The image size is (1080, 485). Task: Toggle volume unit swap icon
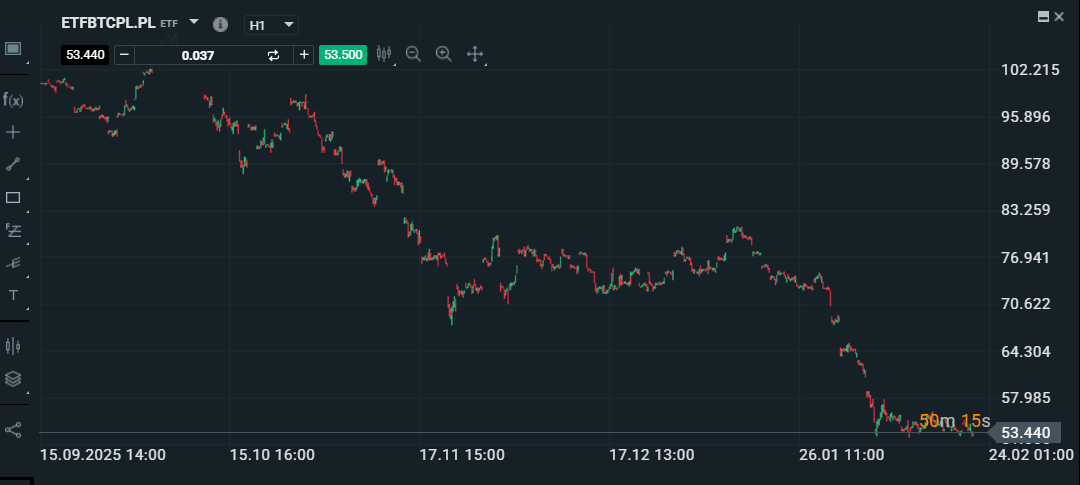[273, 55]
